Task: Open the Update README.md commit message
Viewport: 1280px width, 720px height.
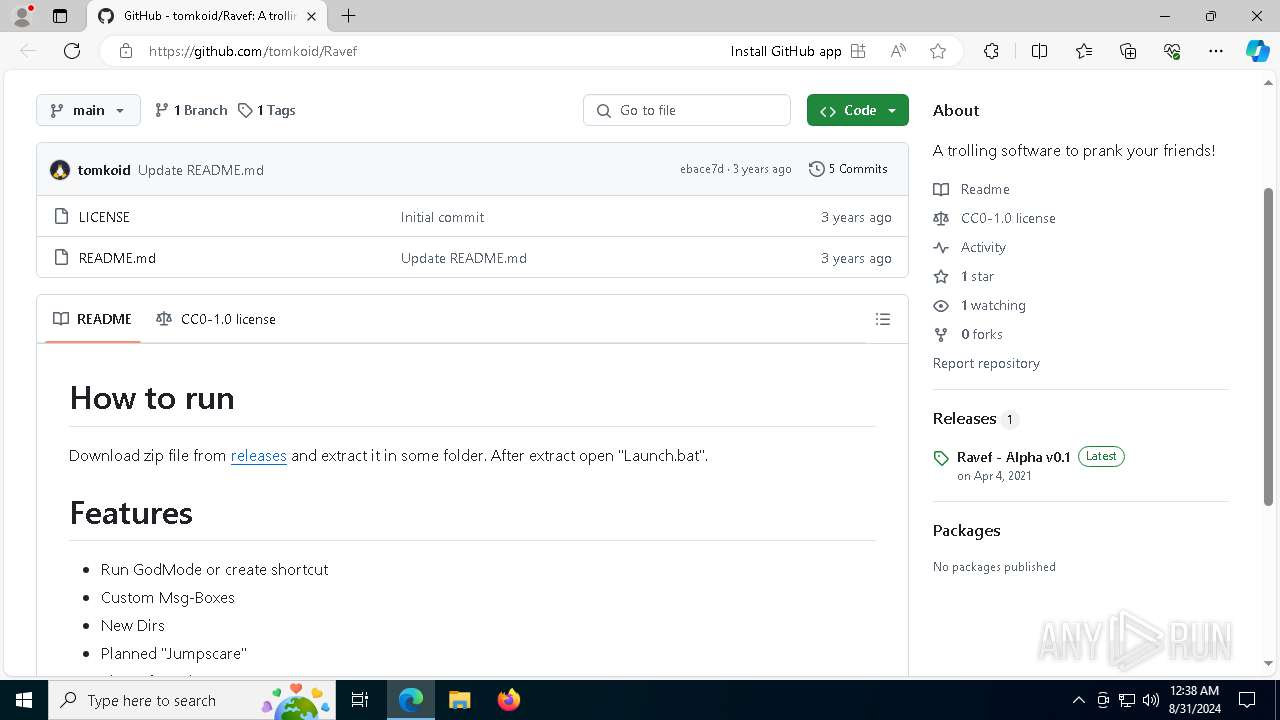Action: click(x=201, y=170)
